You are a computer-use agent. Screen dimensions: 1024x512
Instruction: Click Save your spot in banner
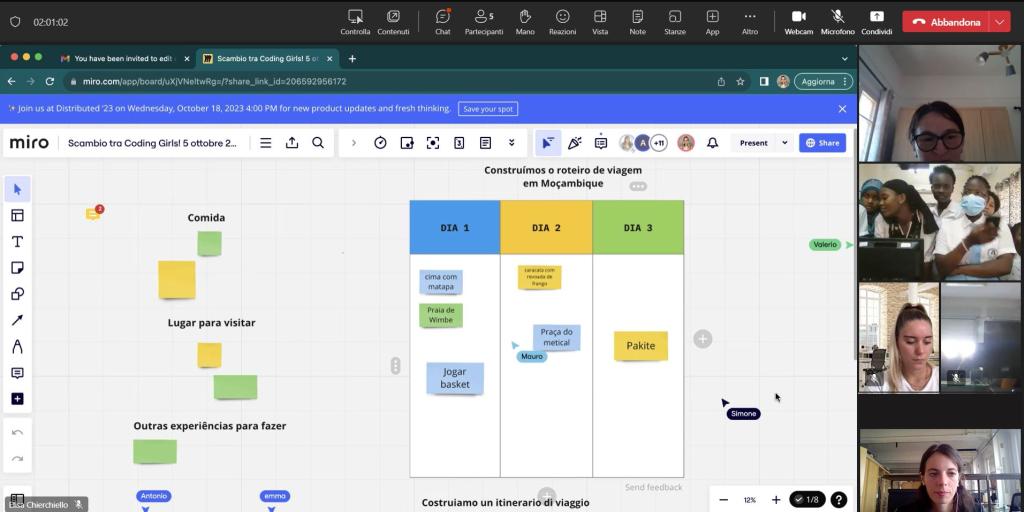point(488,109)
